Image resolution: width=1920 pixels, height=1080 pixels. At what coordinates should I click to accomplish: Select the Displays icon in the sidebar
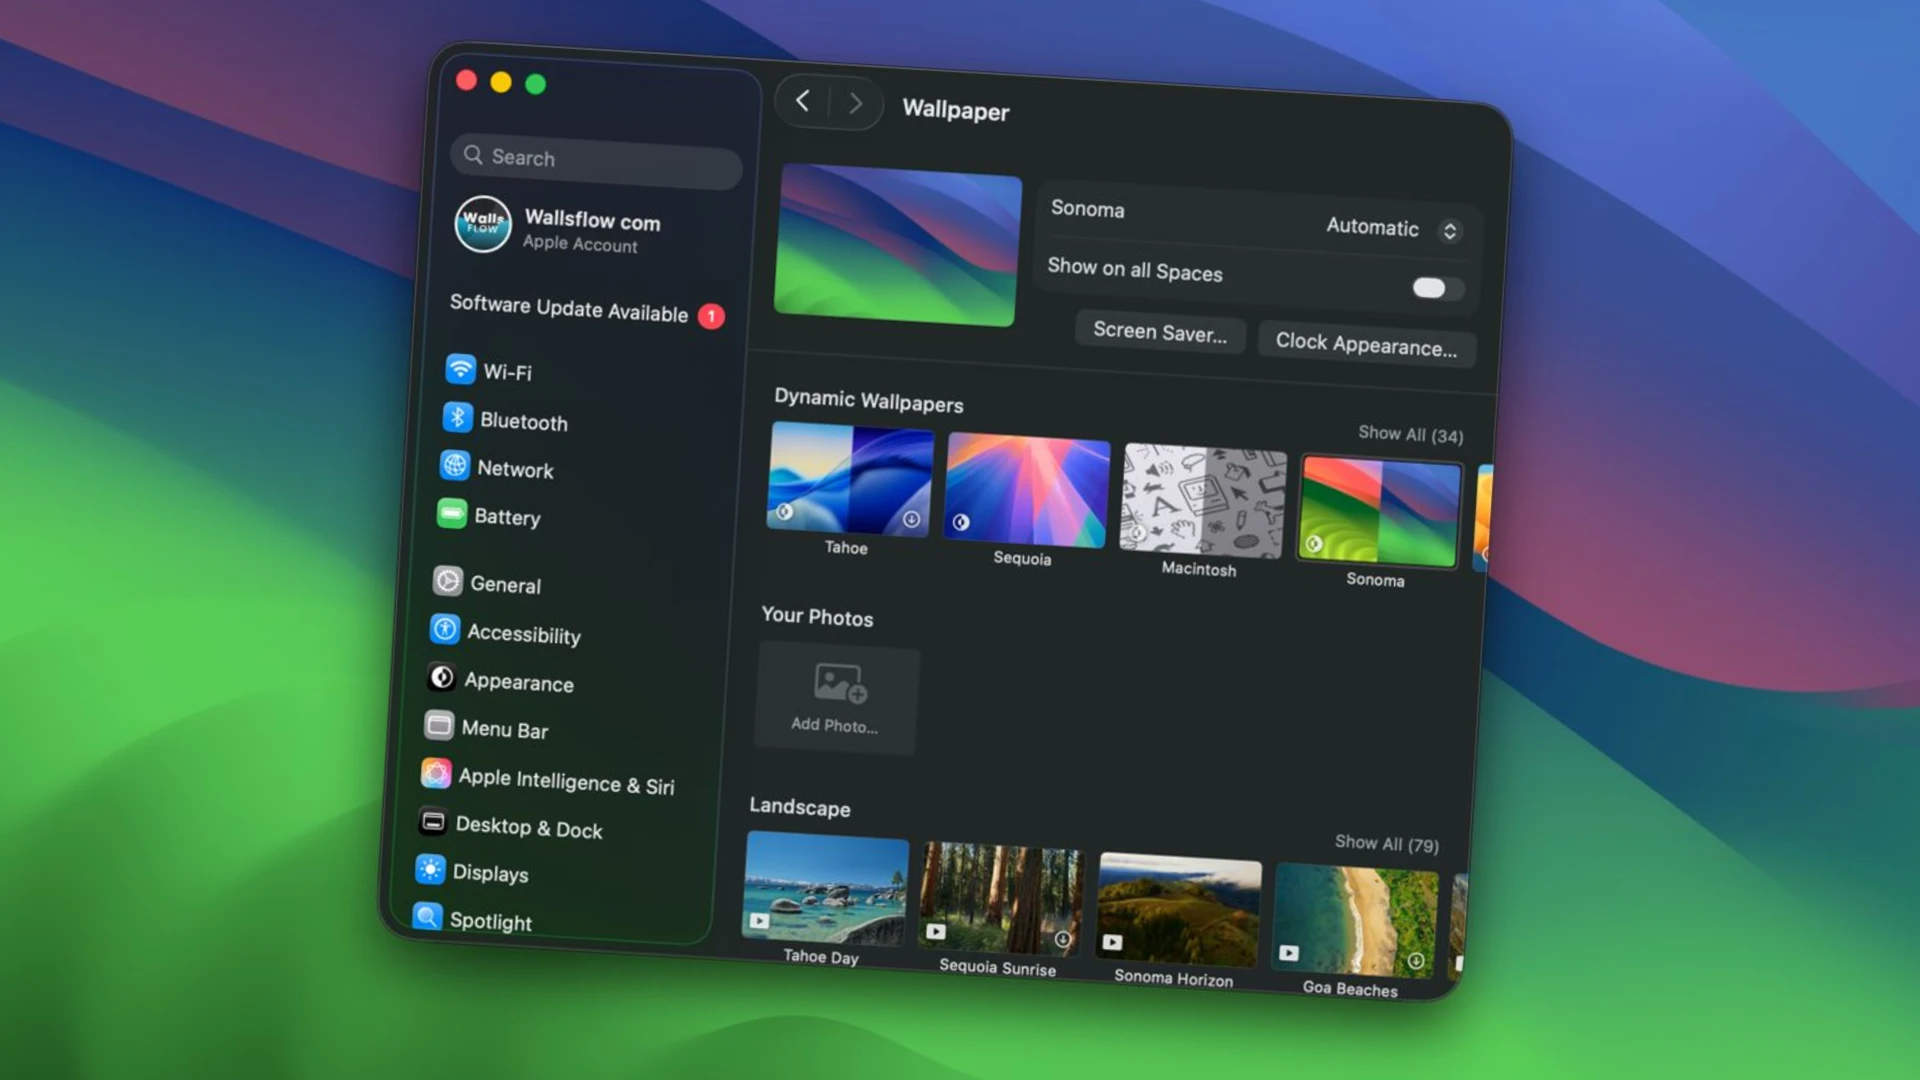(x=490, y=873)
